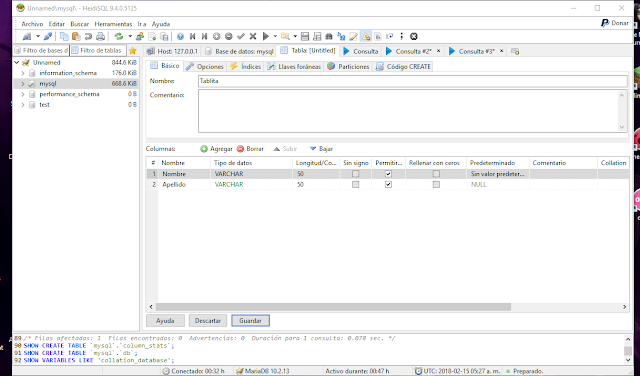Click the yellow star favorites icon

[x=132, y=51]
